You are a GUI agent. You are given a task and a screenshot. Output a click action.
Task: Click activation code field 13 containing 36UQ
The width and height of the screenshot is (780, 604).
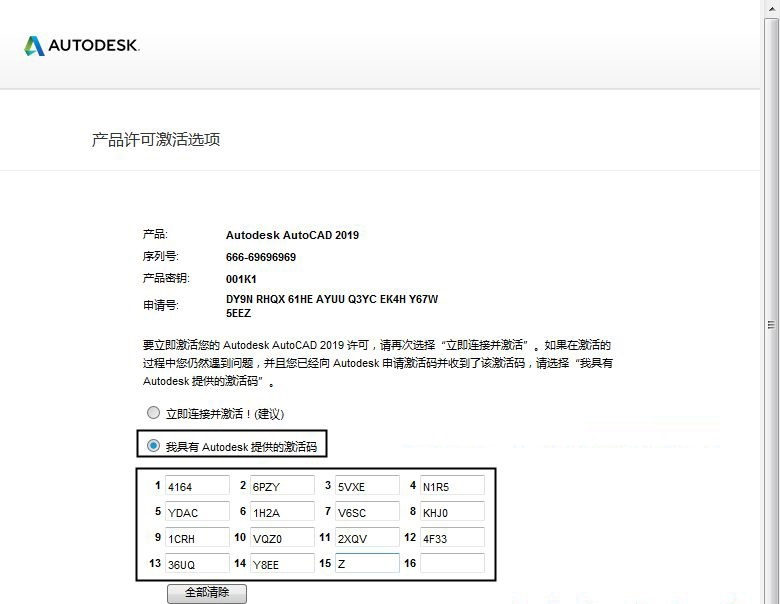coord(197,563)
